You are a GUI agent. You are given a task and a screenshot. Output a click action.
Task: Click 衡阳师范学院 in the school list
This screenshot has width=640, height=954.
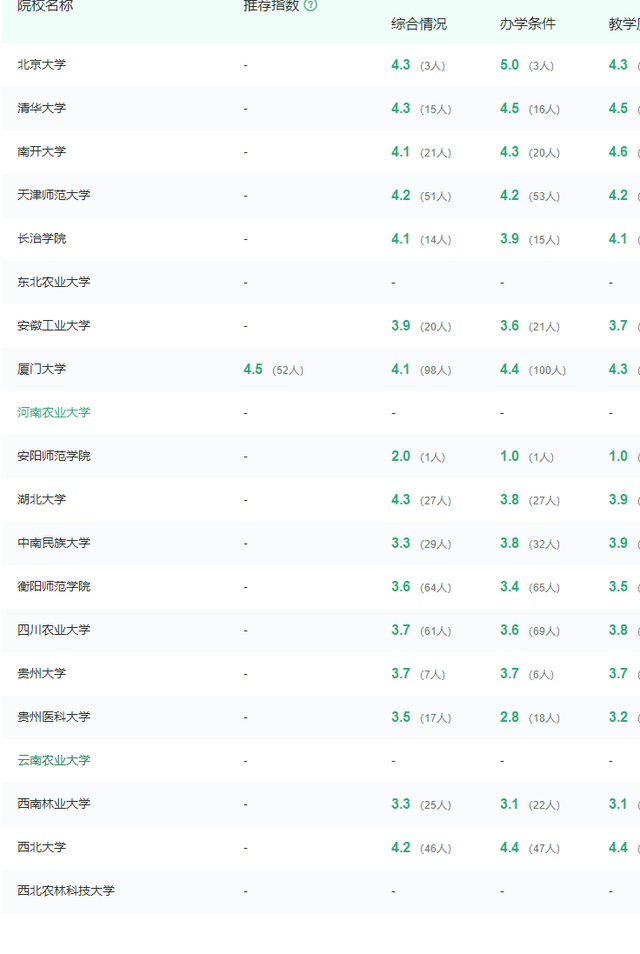(x=54, y=587)
